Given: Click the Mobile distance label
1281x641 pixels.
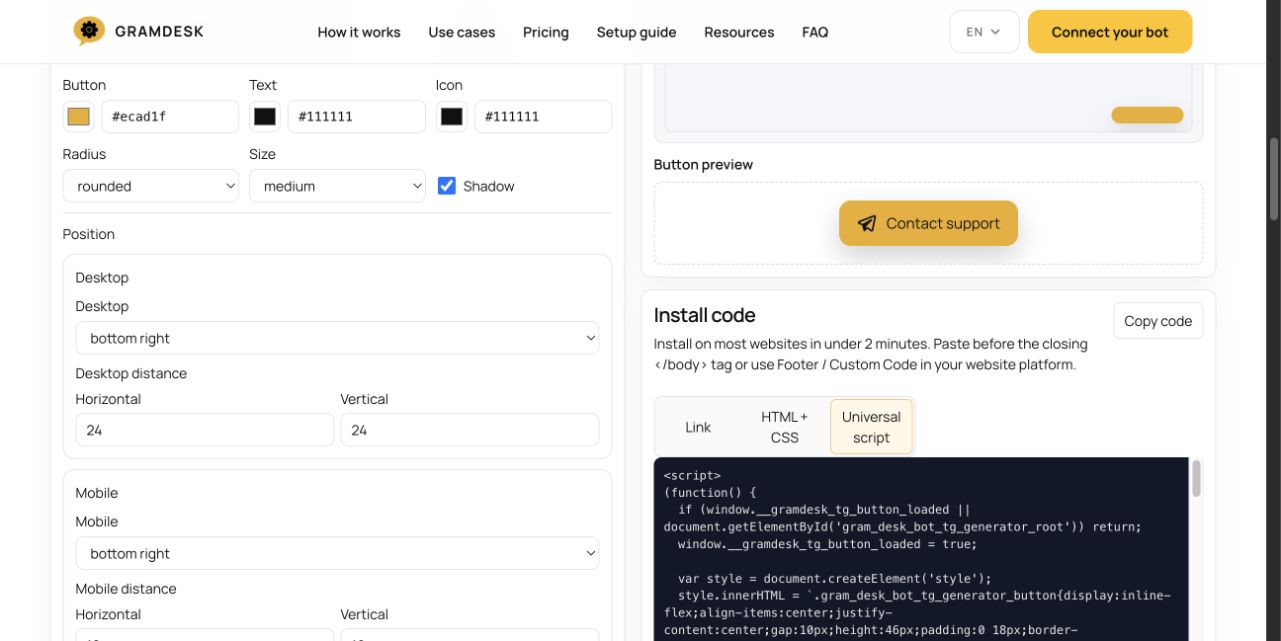Looking at the screenshot, I should [126, 588].
